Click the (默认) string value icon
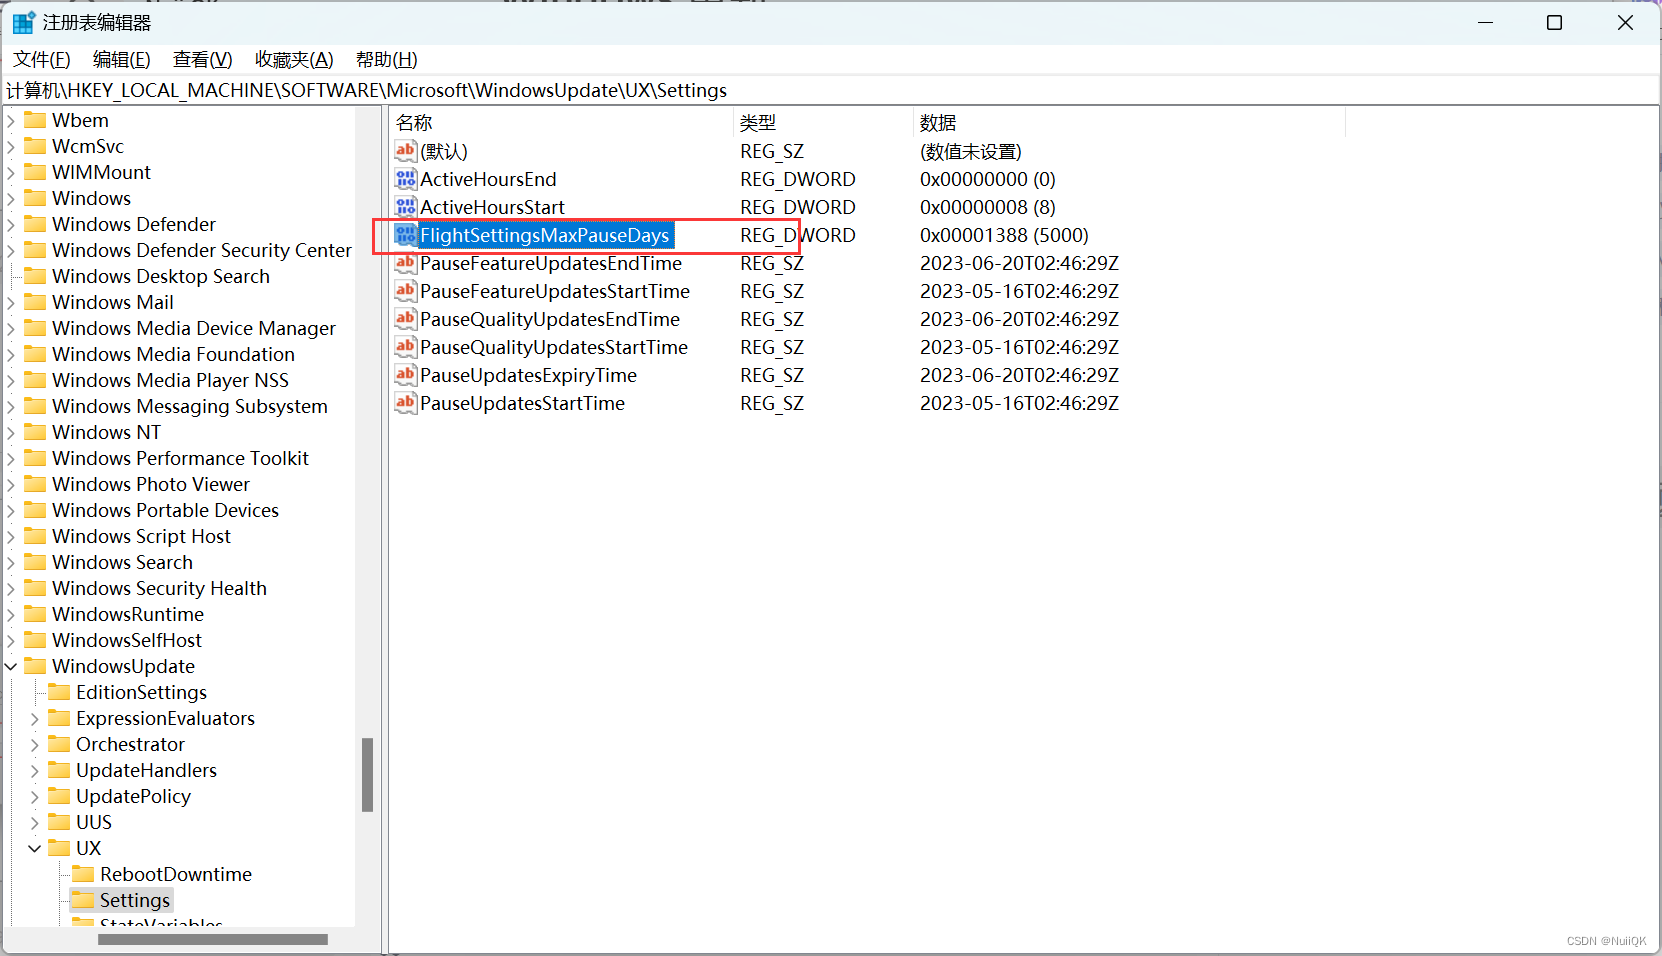 point(405,151)
